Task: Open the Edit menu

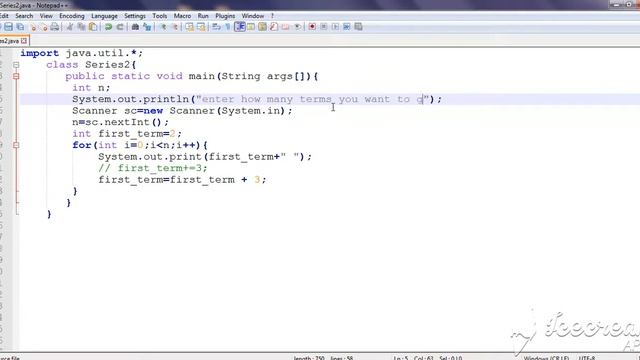Action: pyautogui.click(x=4, y=16)
